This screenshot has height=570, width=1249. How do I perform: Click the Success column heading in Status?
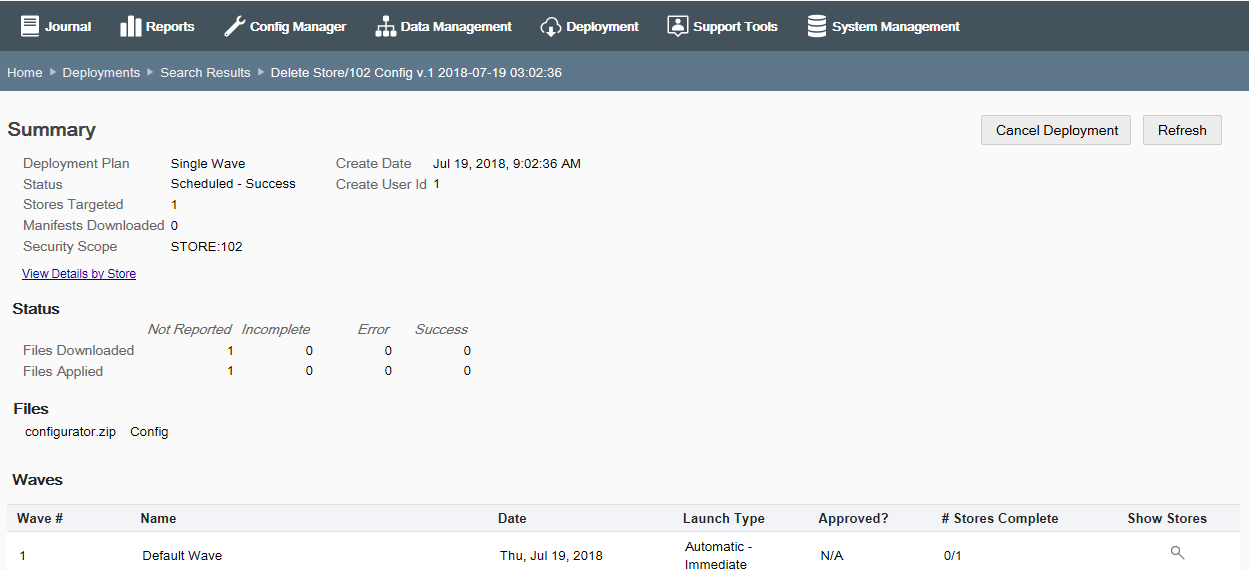[x=442, y=329]
